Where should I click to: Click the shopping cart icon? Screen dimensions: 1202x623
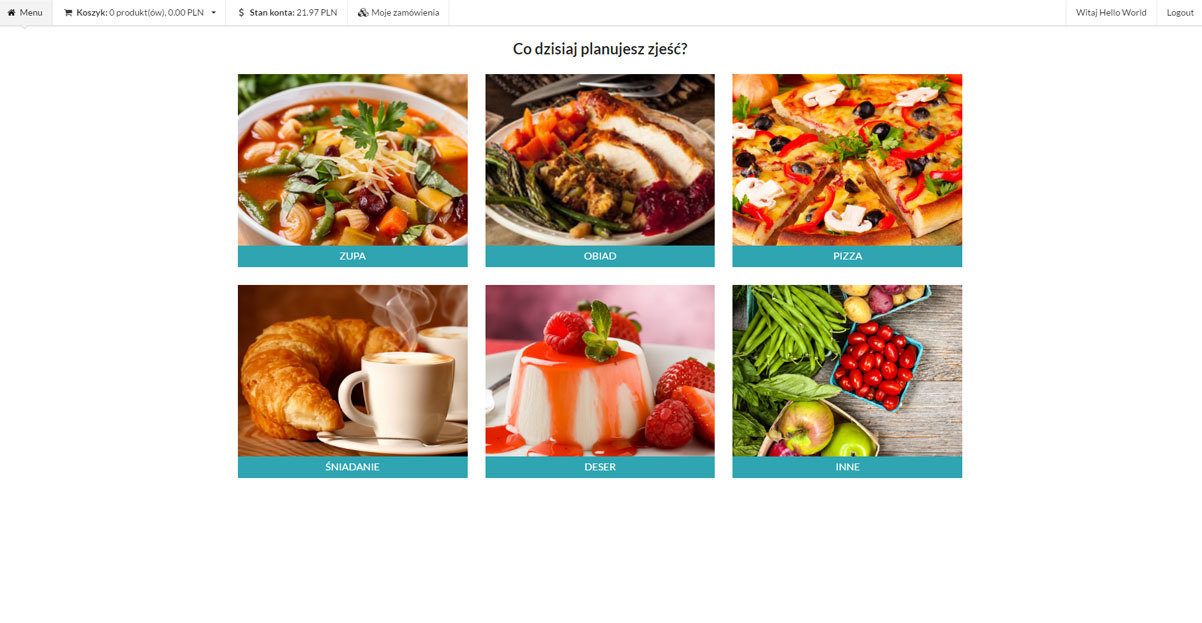(x=68, y=13)
